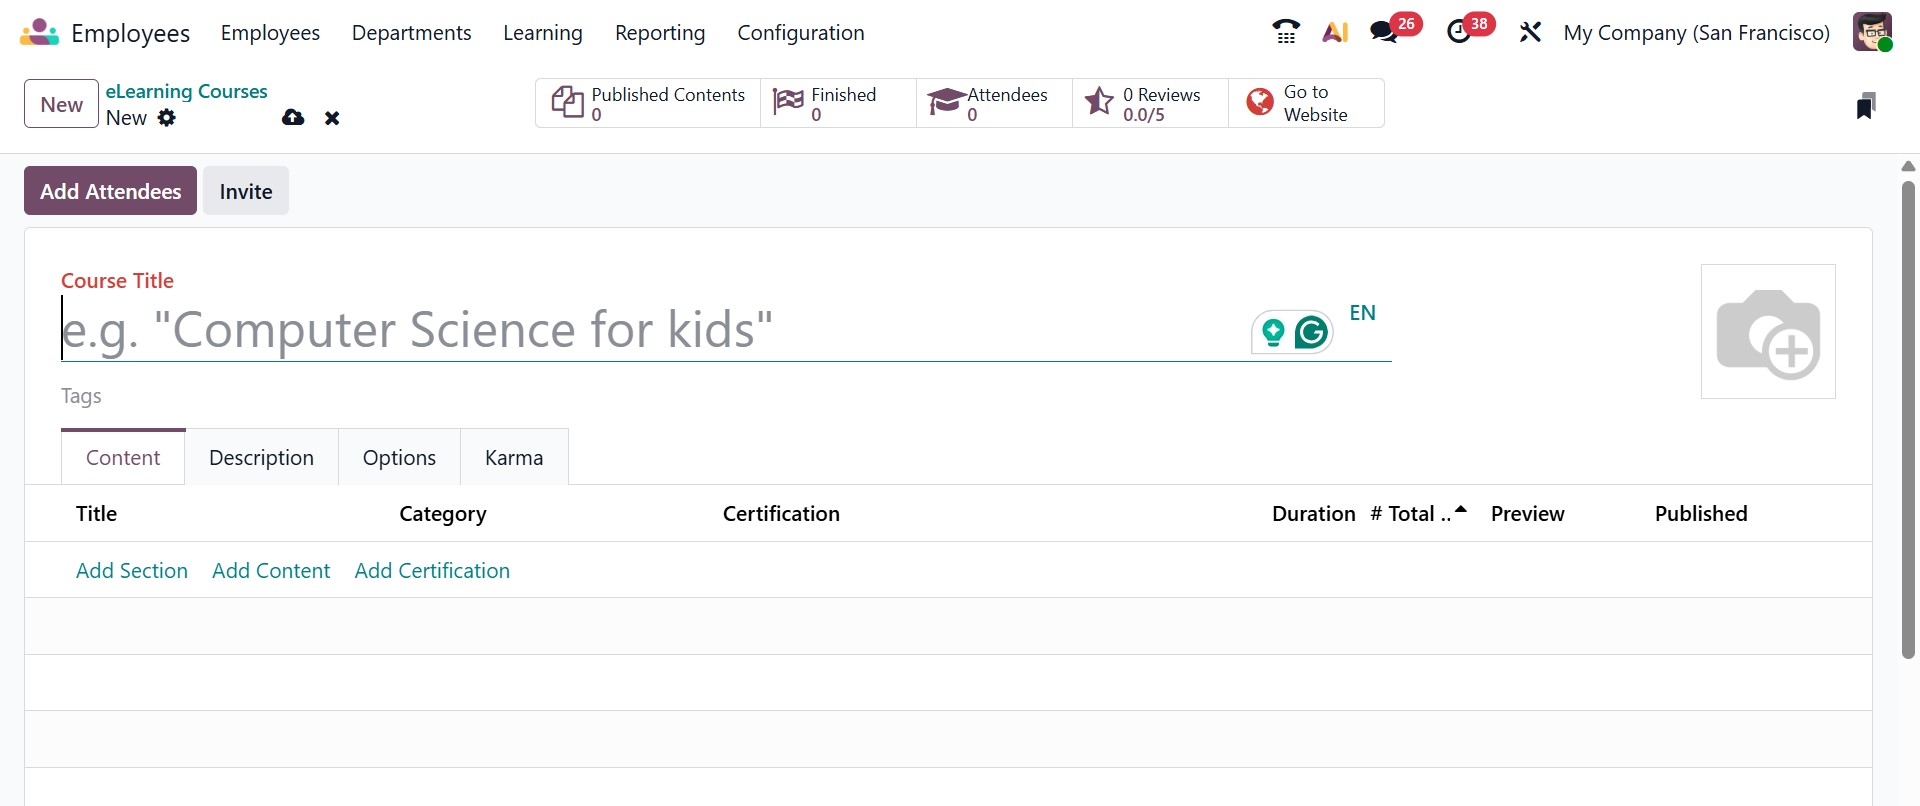Viewport: 1920px width, 806px height.
Task: Discard changes with the X icon
Action: 332,118
